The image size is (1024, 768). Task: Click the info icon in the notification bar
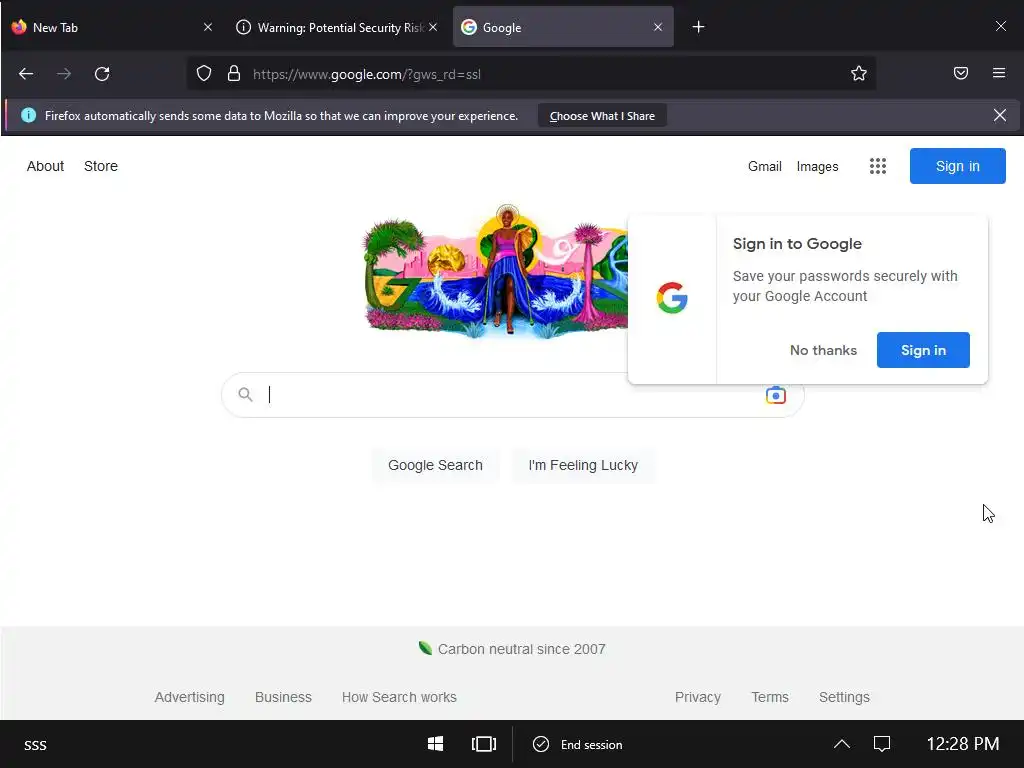click(29, 116)
